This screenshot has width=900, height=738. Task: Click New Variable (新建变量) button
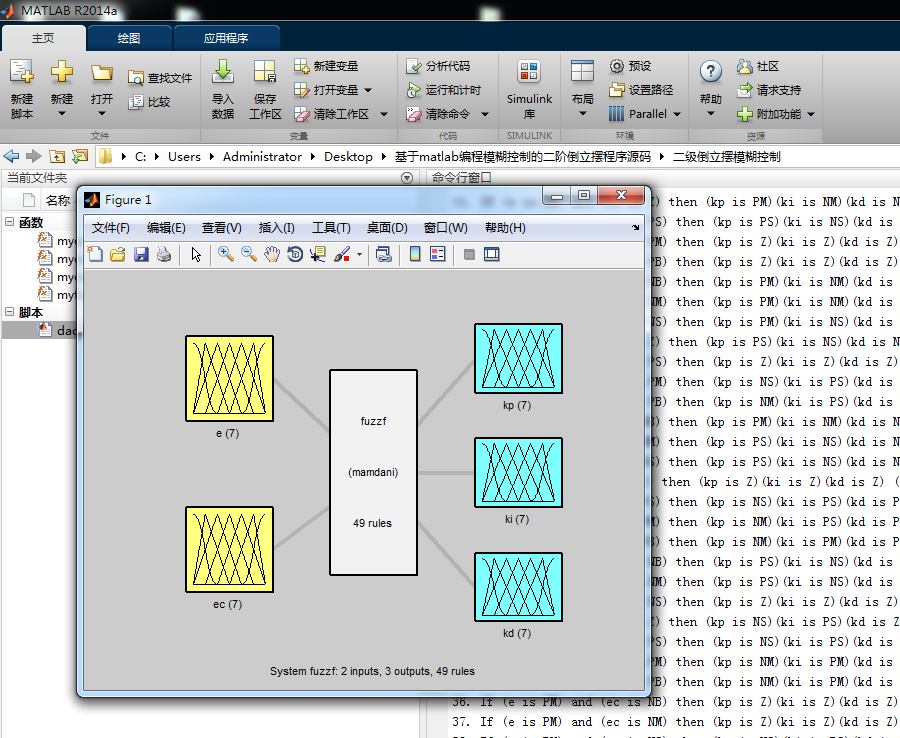pos(326,66)
